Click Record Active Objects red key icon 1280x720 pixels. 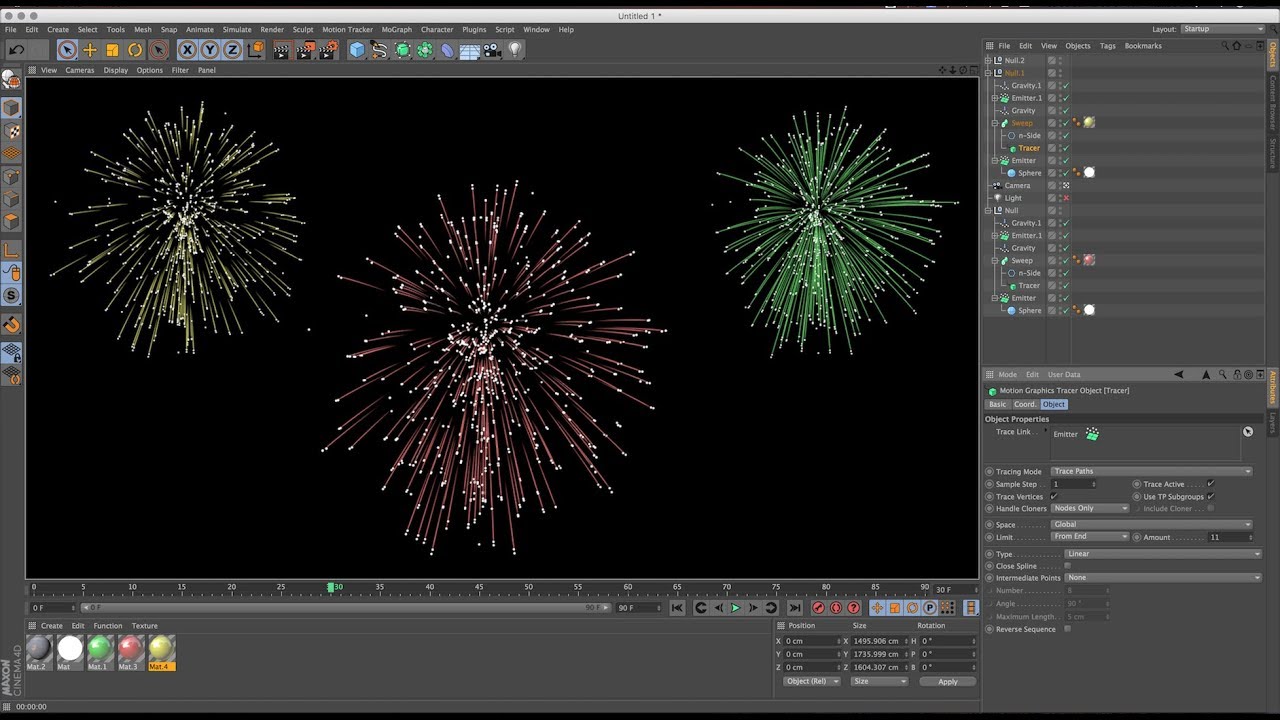pos(818,607)
